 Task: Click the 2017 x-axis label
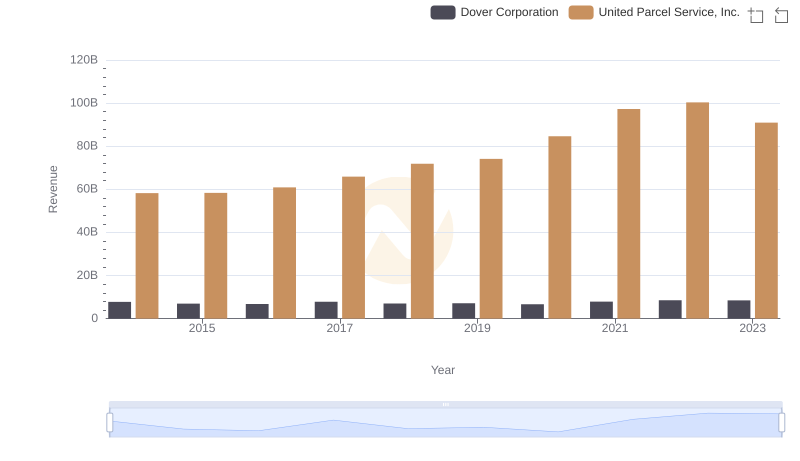coord(340,328)
